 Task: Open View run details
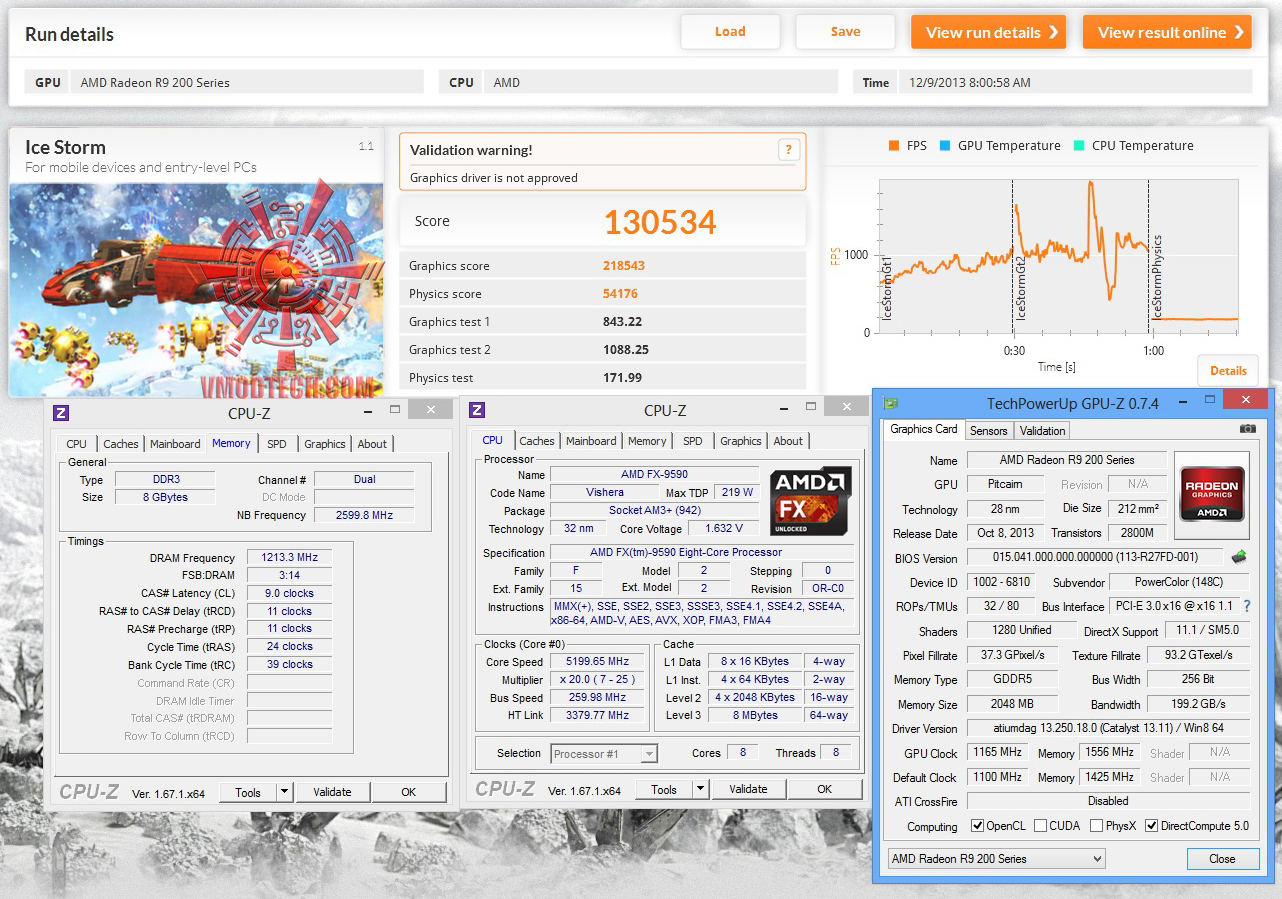pos(988,32)
